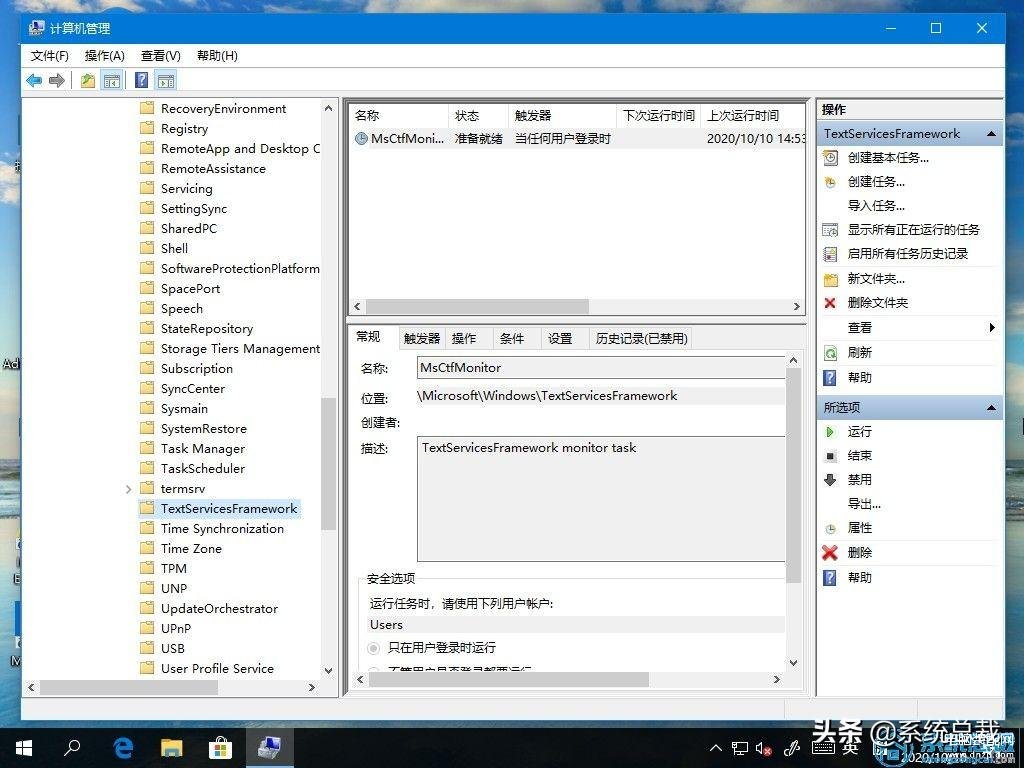Click the 名称 field showing MsCtfMonitor
The height and width of the screenshot is (768, 1024).
tap(601, 368)
